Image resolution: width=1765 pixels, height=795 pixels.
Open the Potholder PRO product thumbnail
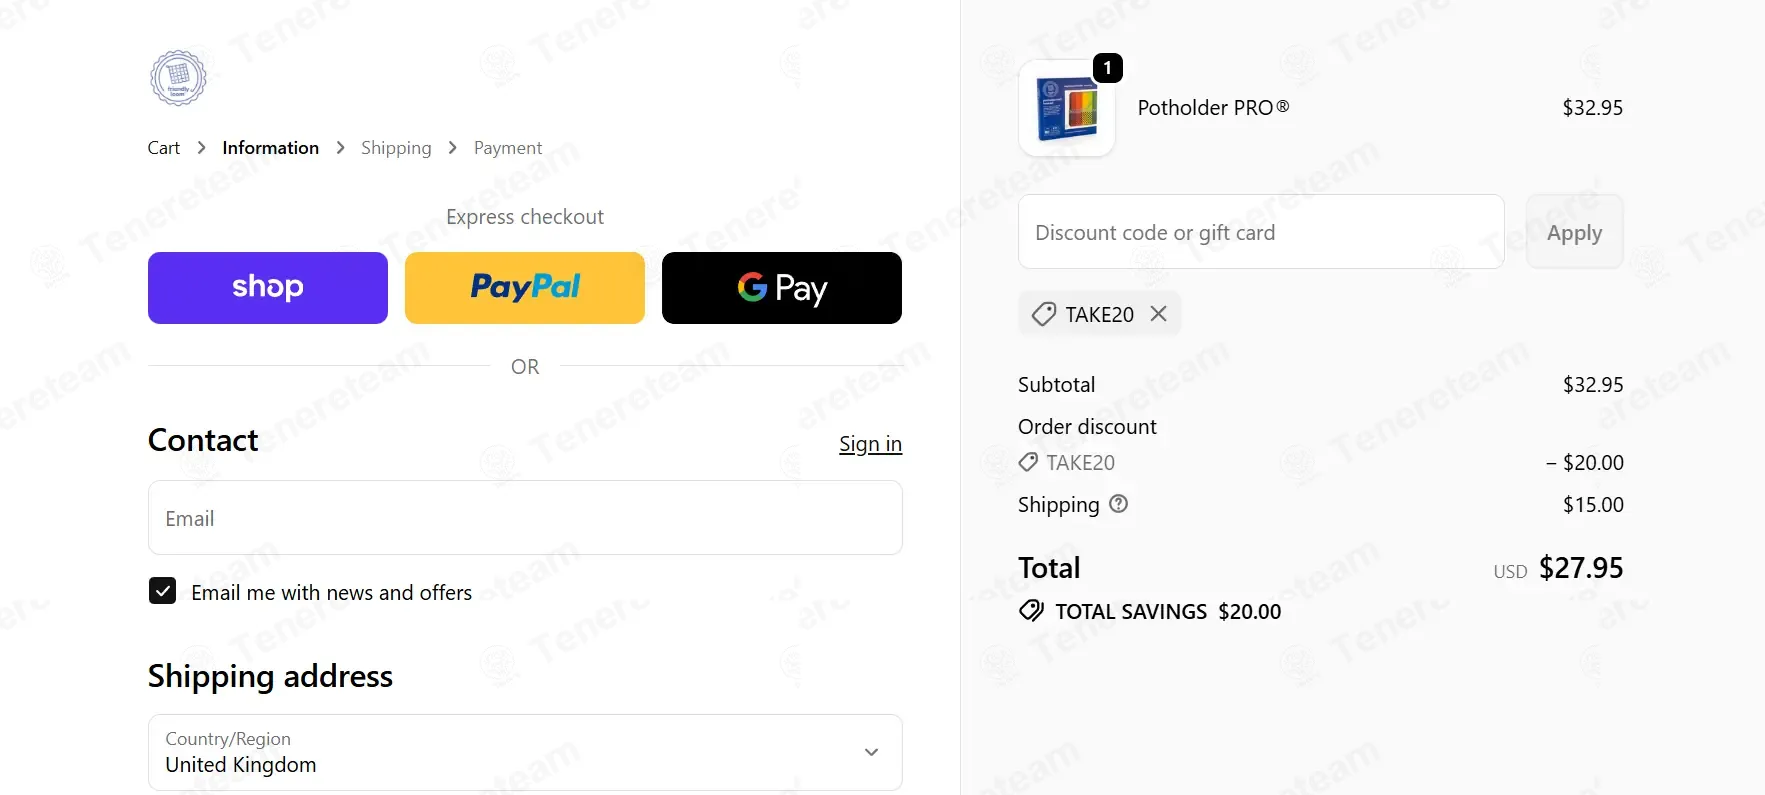pos(1066,108)
